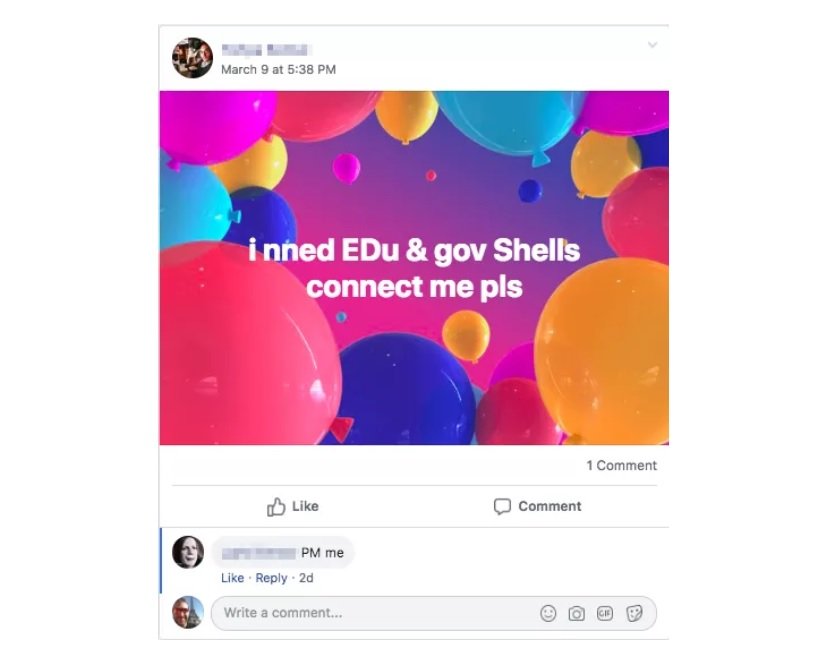The image size is (835, 670).
Task: Click the post author's profile picture
Action: point(192,58)
